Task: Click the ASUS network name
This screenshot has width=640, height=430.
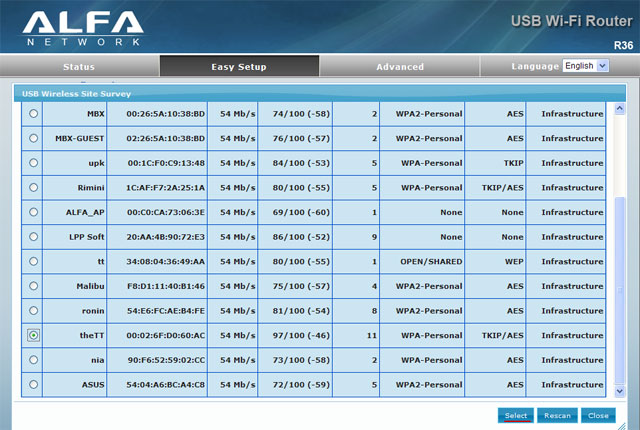Action: (93, 384)
